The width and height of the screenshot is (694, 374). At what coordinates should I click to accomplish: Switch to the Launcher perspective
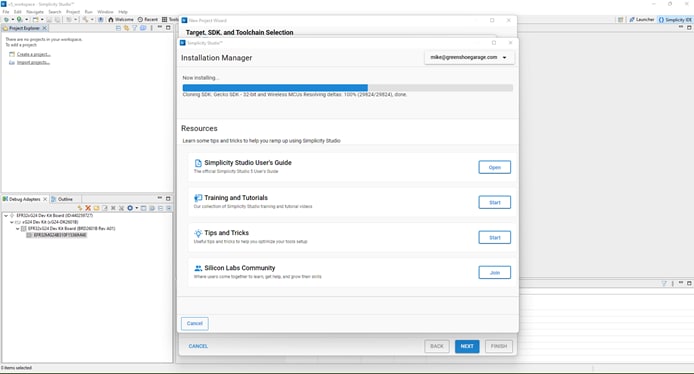(x=642, y=19)
